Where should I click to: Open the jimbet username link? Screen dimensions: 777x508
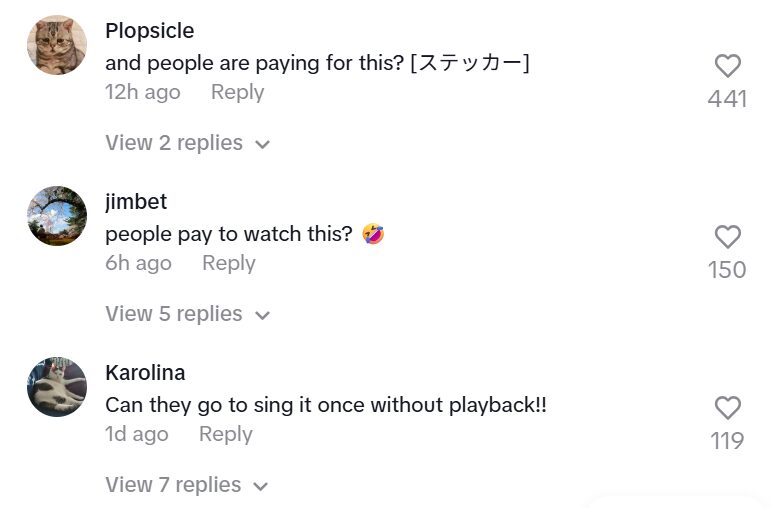pyautogui.click(x=136, y=202)
